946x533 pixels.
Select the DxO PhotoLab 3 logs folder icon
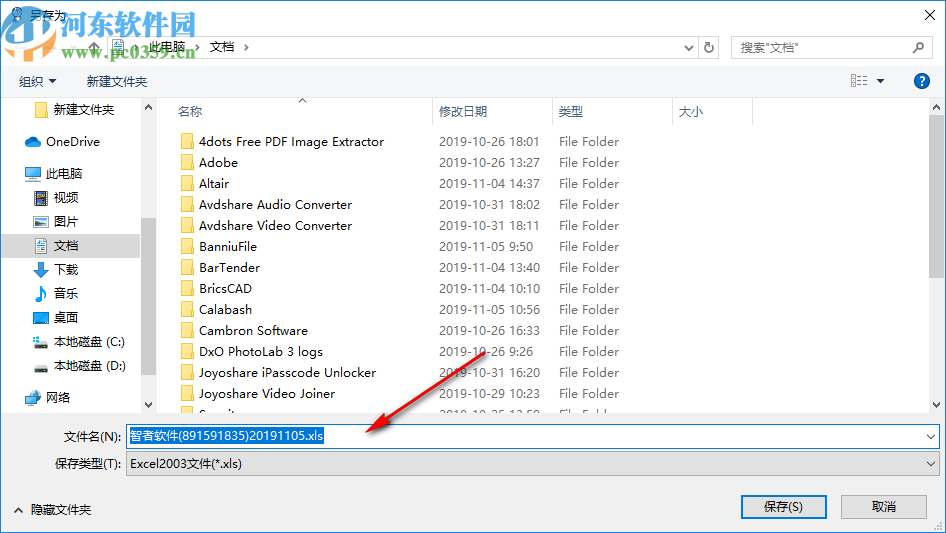tap(187, 352)
